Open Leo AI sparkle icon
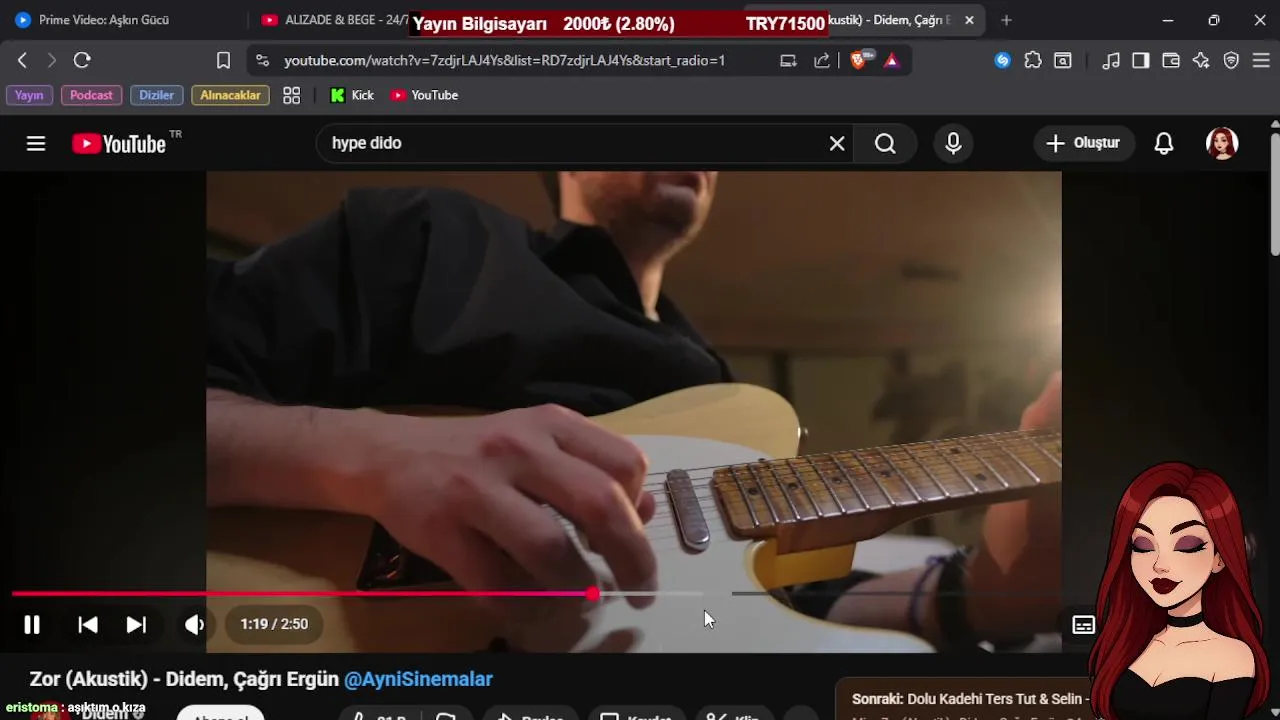 (x=1201, y=60)
